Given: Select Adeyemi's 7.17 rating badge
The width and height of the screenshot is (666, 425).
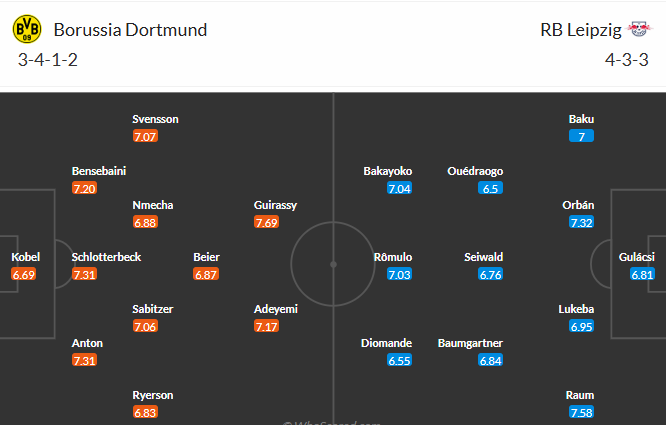Looking at the screenshot, I should pyautogui.click(x=266, y=327).
